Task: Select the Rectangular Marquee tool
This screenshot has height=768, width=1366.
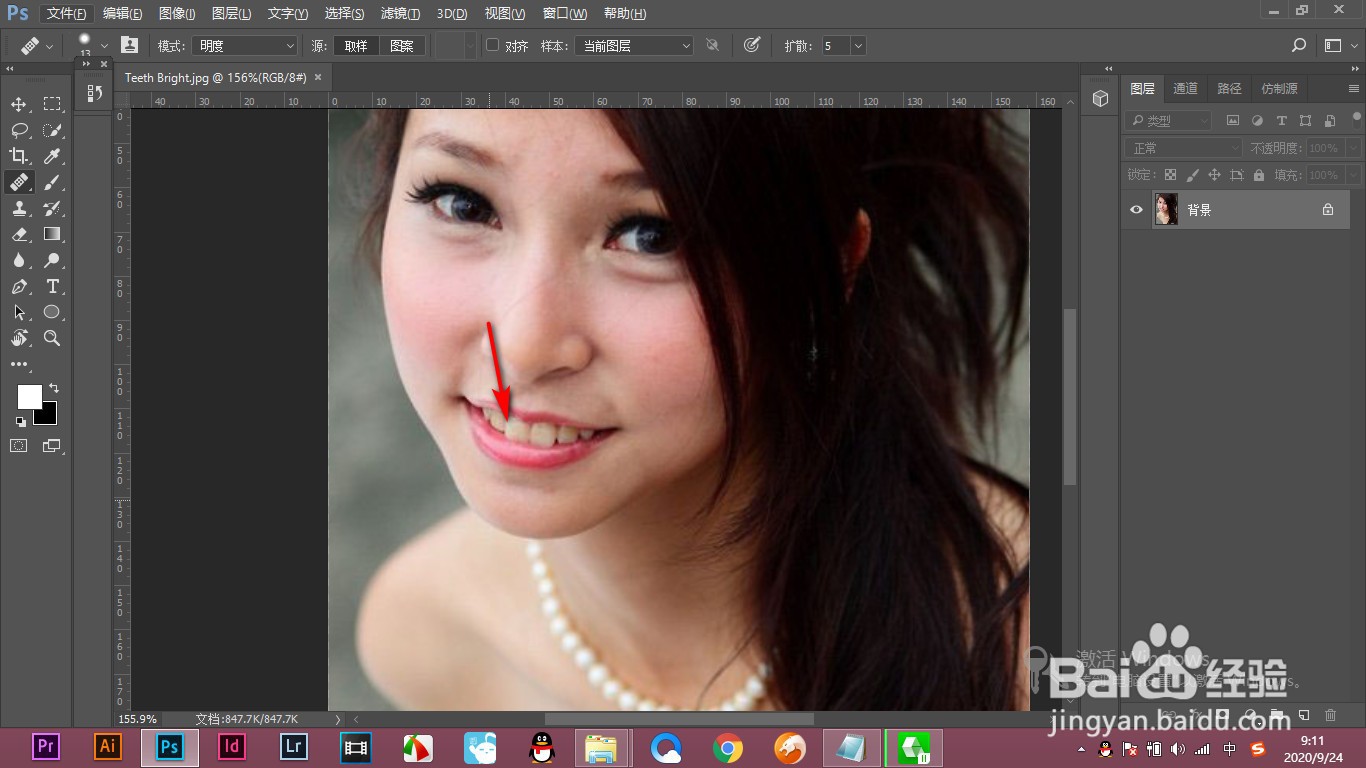Action: tap(52, 104)
